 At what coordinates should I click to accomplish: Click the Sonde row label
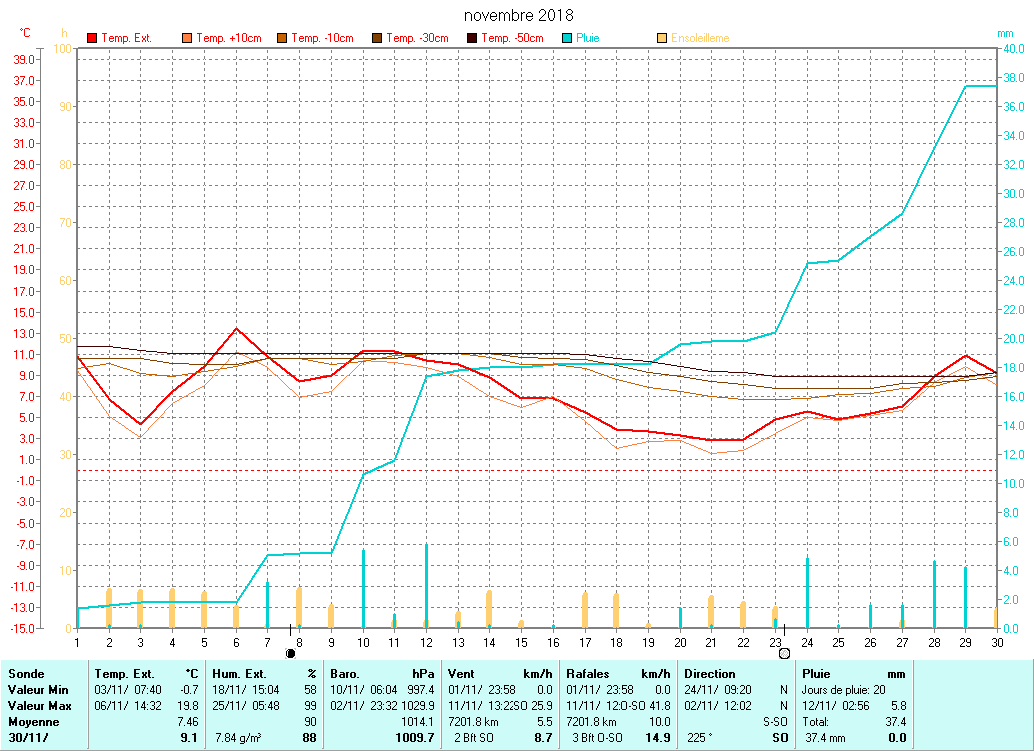[x=26, y=674]
